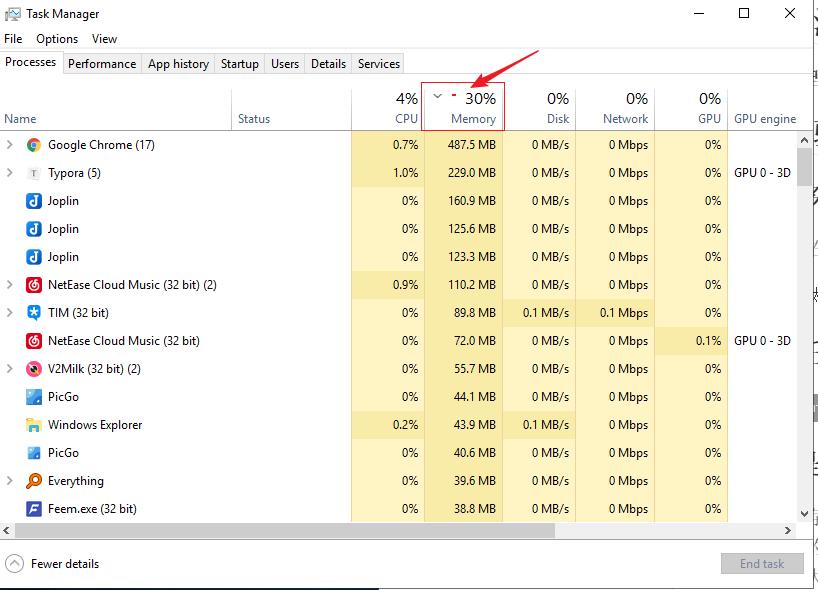818x590 pixels.
Task: Click the Windows Explorer folder icon
Action: [x=33, y=425]
